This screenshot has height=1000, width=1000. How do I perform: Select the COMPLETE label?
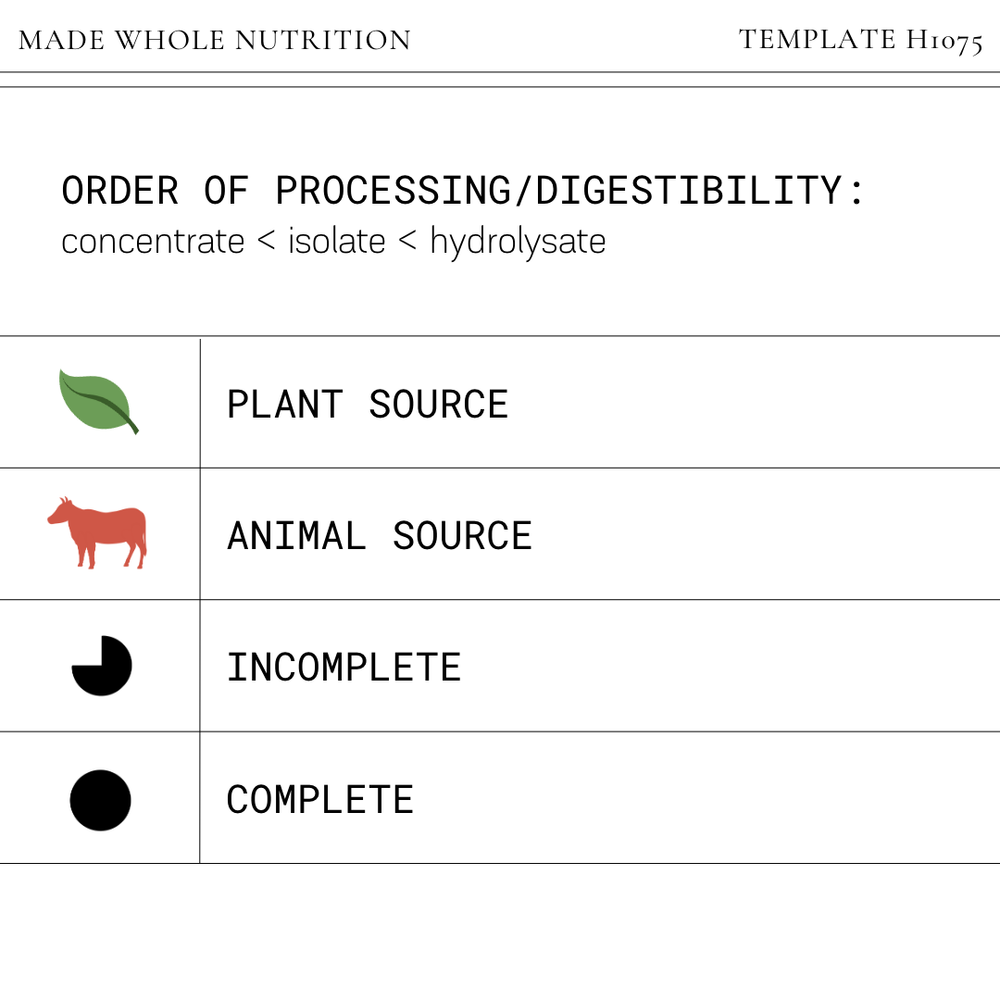[x=320, y=800]
